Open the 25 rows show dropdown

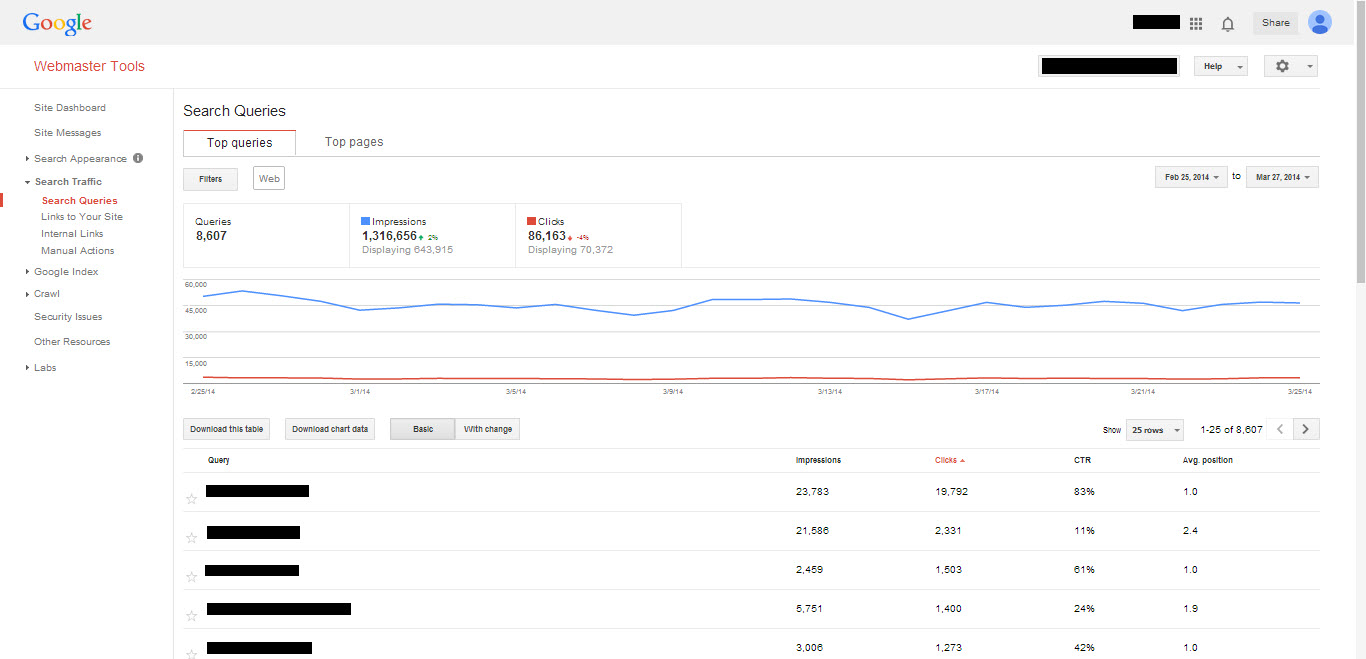(1154, 430)
